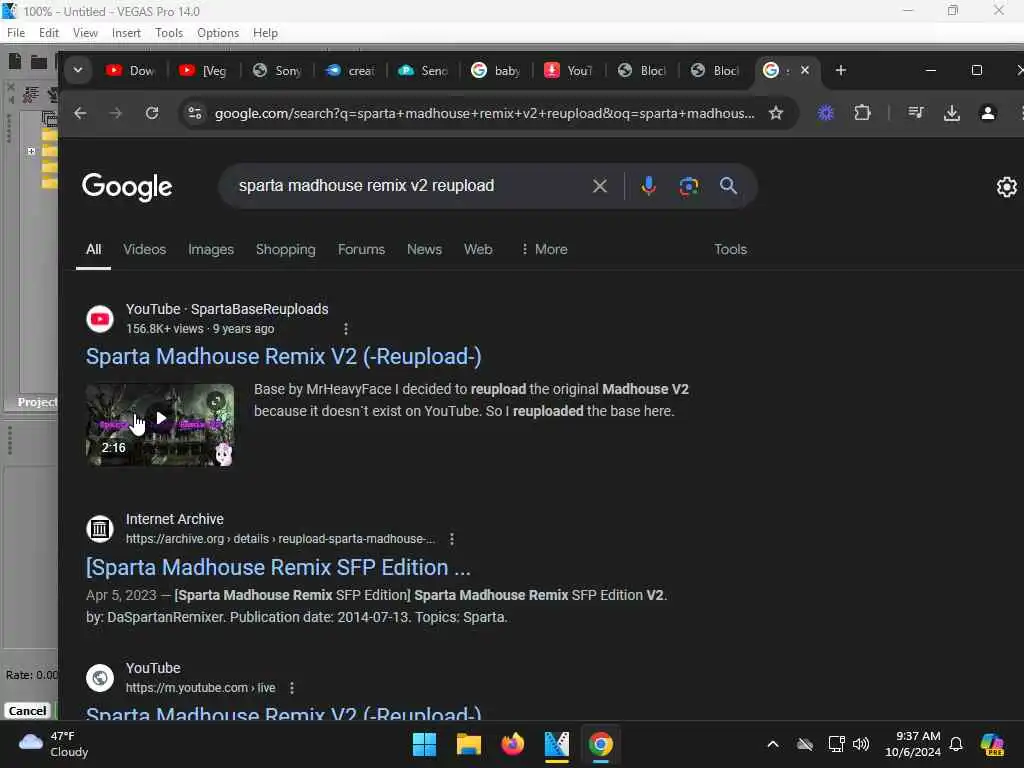Close the active Google search tab
The width and height of the screenshot is (1024, 768).
805,70
